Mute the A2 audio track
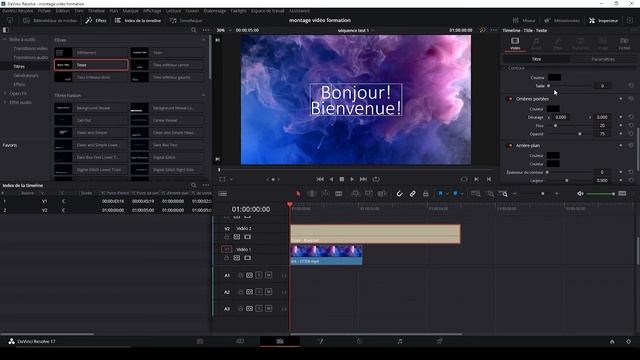640x360 pixels. click(x=268, y=292)
